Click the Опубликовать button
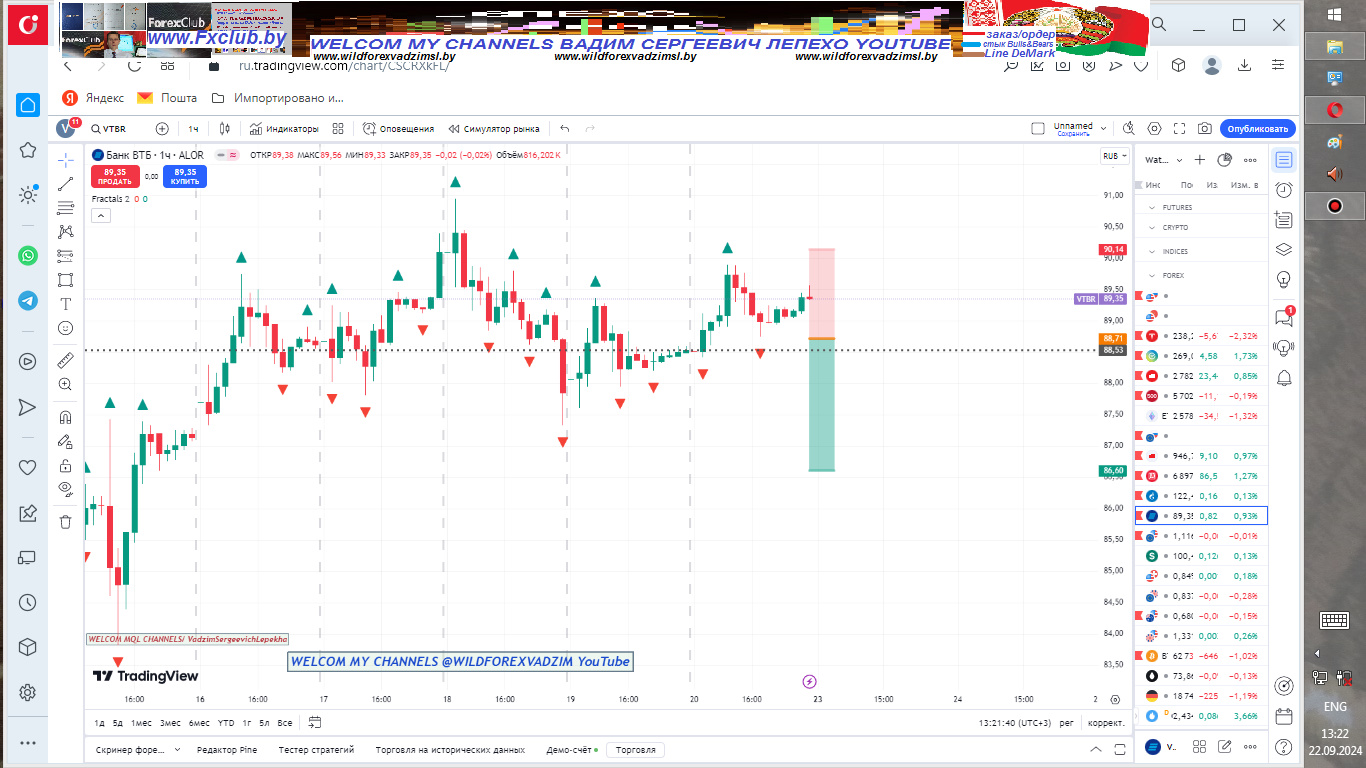Screen dimensions: 1366x768 [1258, 129]
